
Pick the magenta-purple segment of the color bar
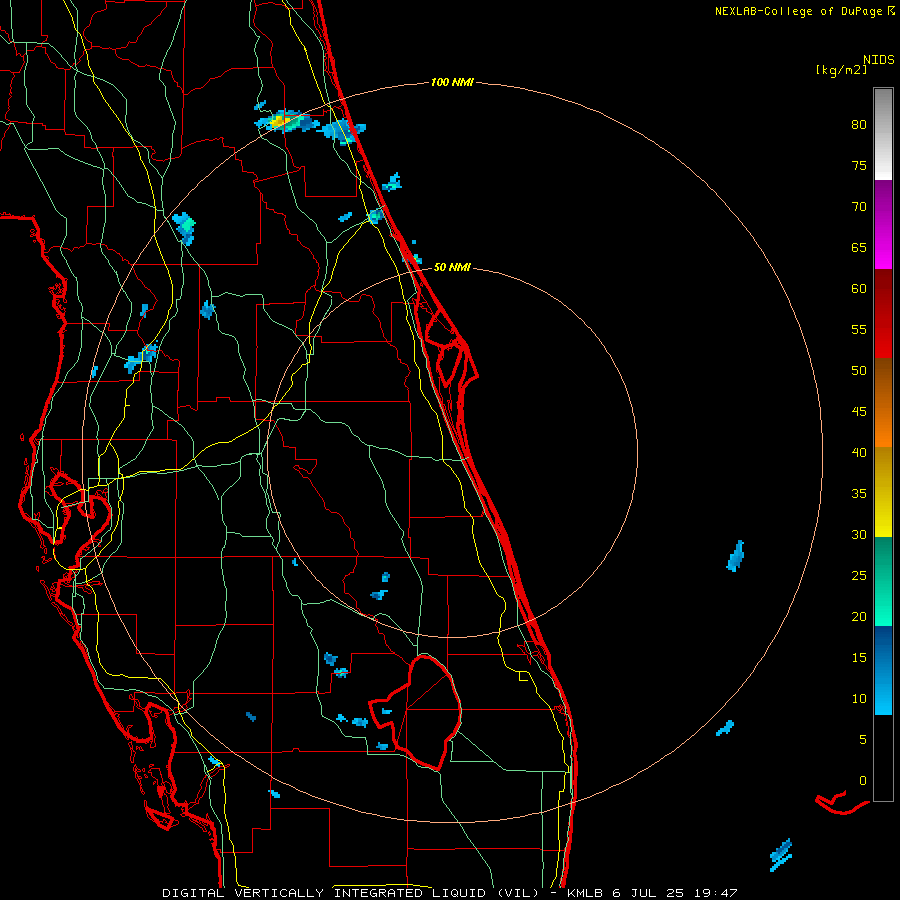[x=883, y=224]
